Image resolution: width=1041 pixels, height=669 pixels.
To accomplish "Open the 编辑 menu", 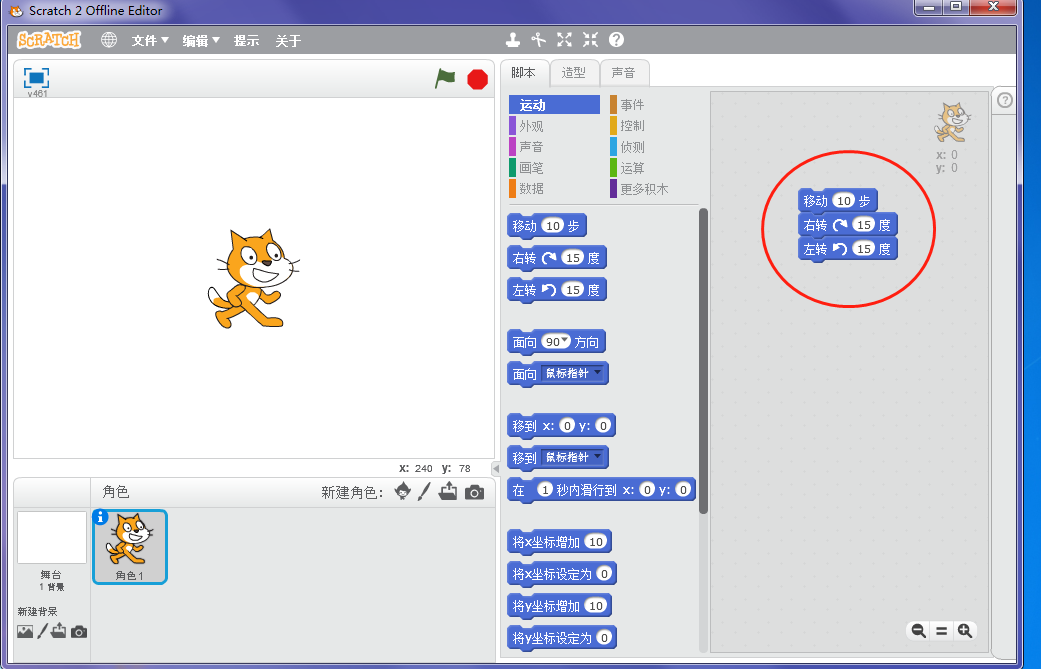I will [x=200, y=40].
